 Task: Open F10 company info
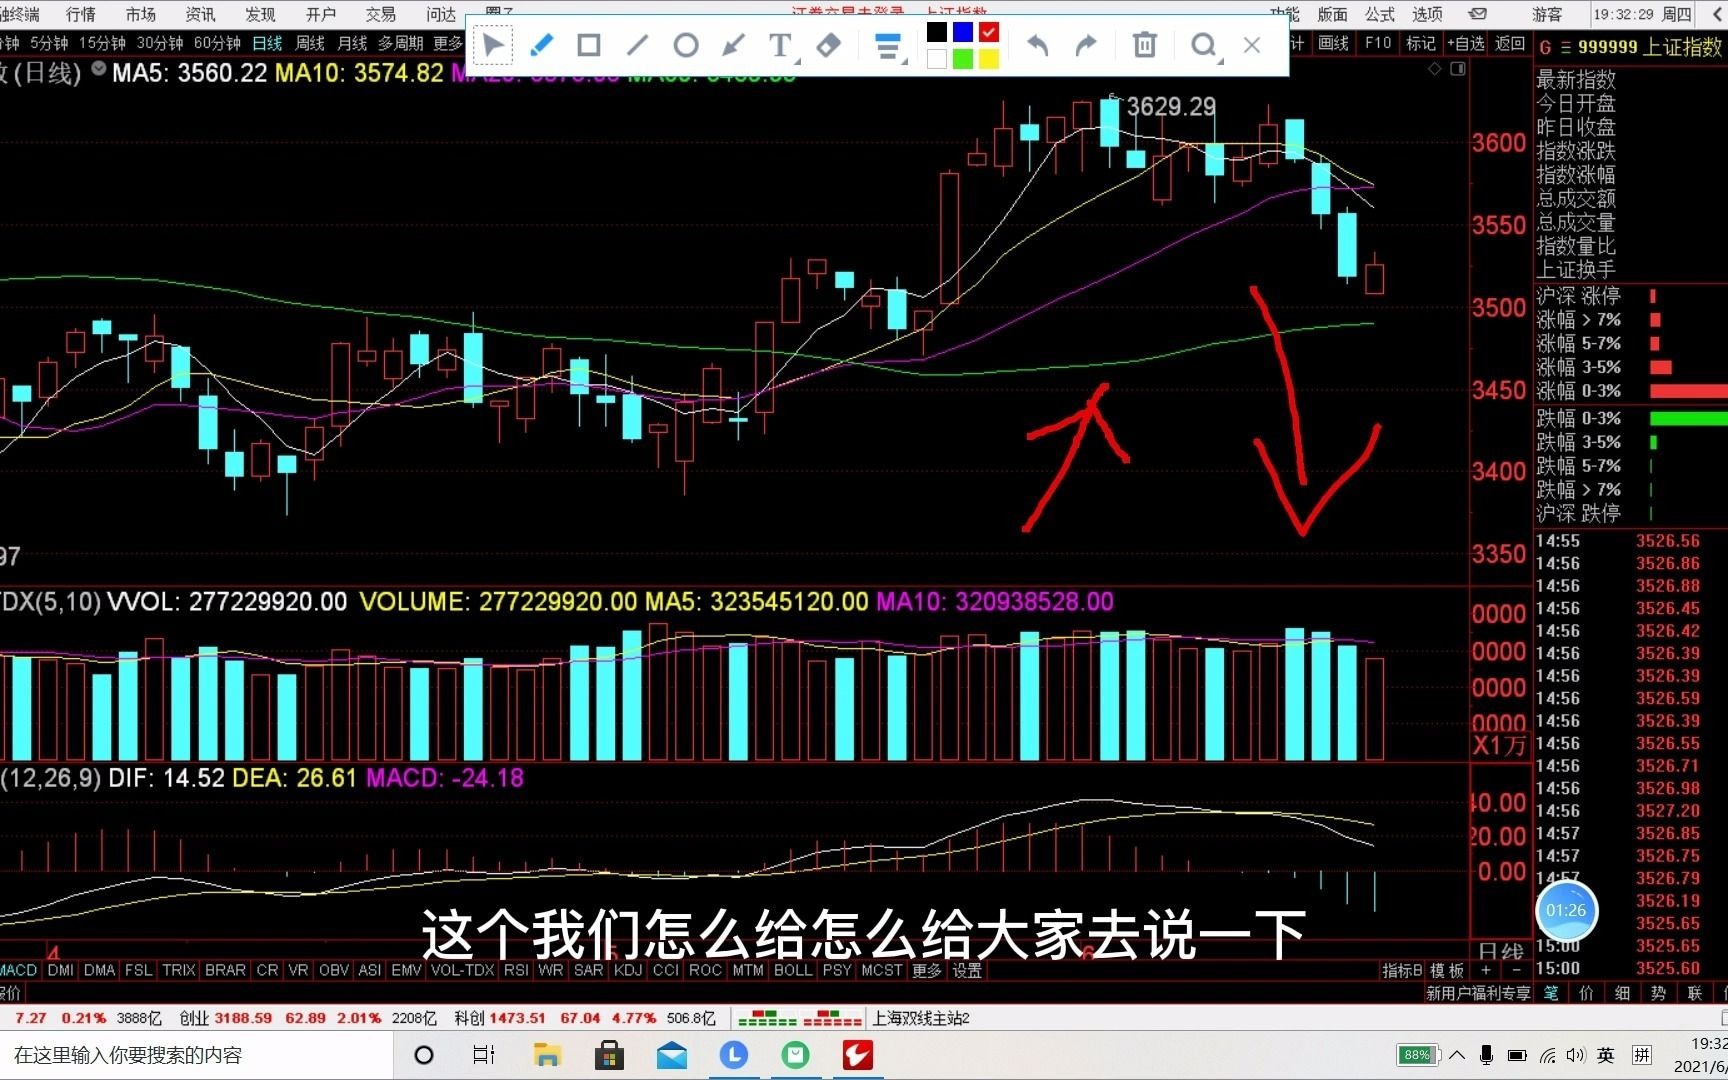1377,43
